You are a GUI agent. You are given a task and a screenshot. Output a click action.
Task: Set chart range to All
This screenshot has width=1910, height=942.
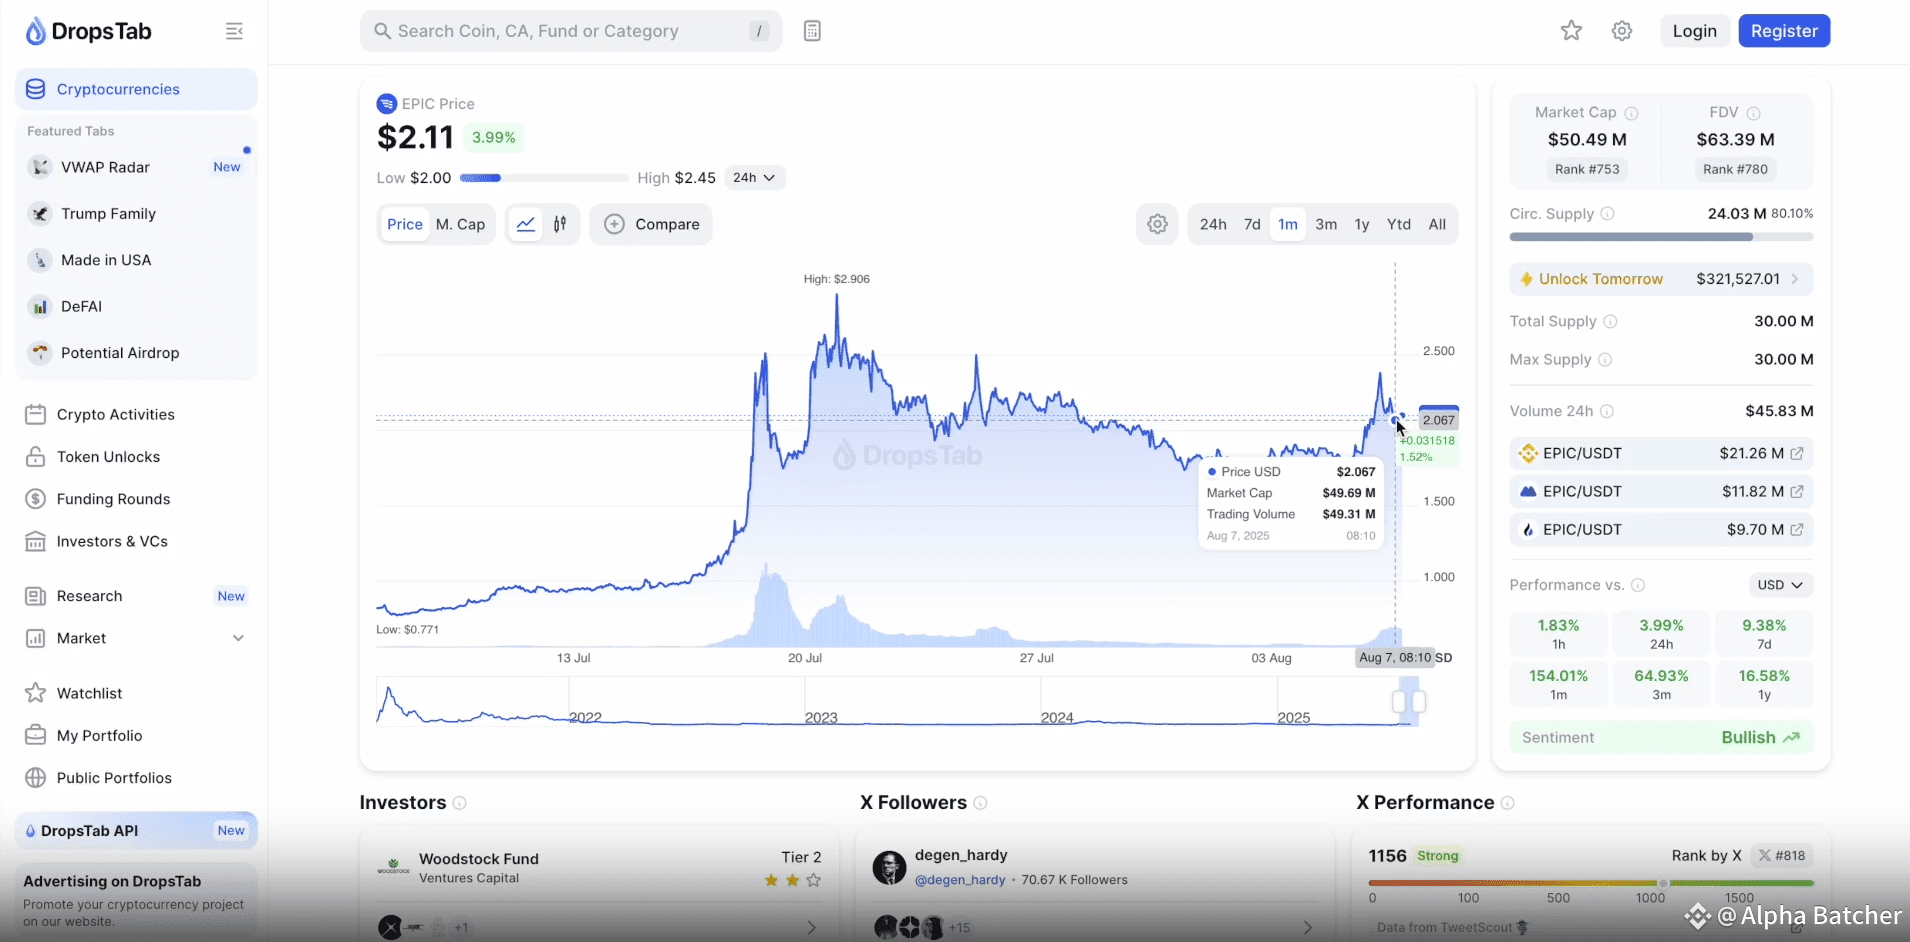1437,224
